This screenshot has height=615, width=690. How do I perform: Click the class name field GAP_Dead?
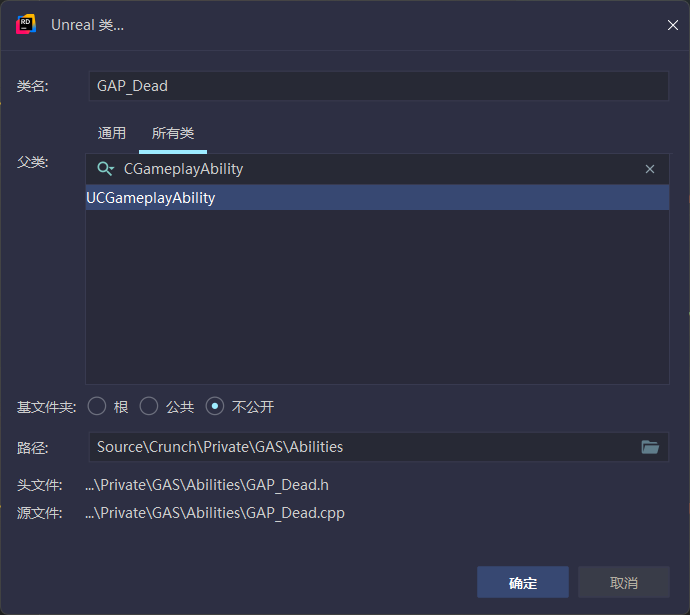coord(379,86)
